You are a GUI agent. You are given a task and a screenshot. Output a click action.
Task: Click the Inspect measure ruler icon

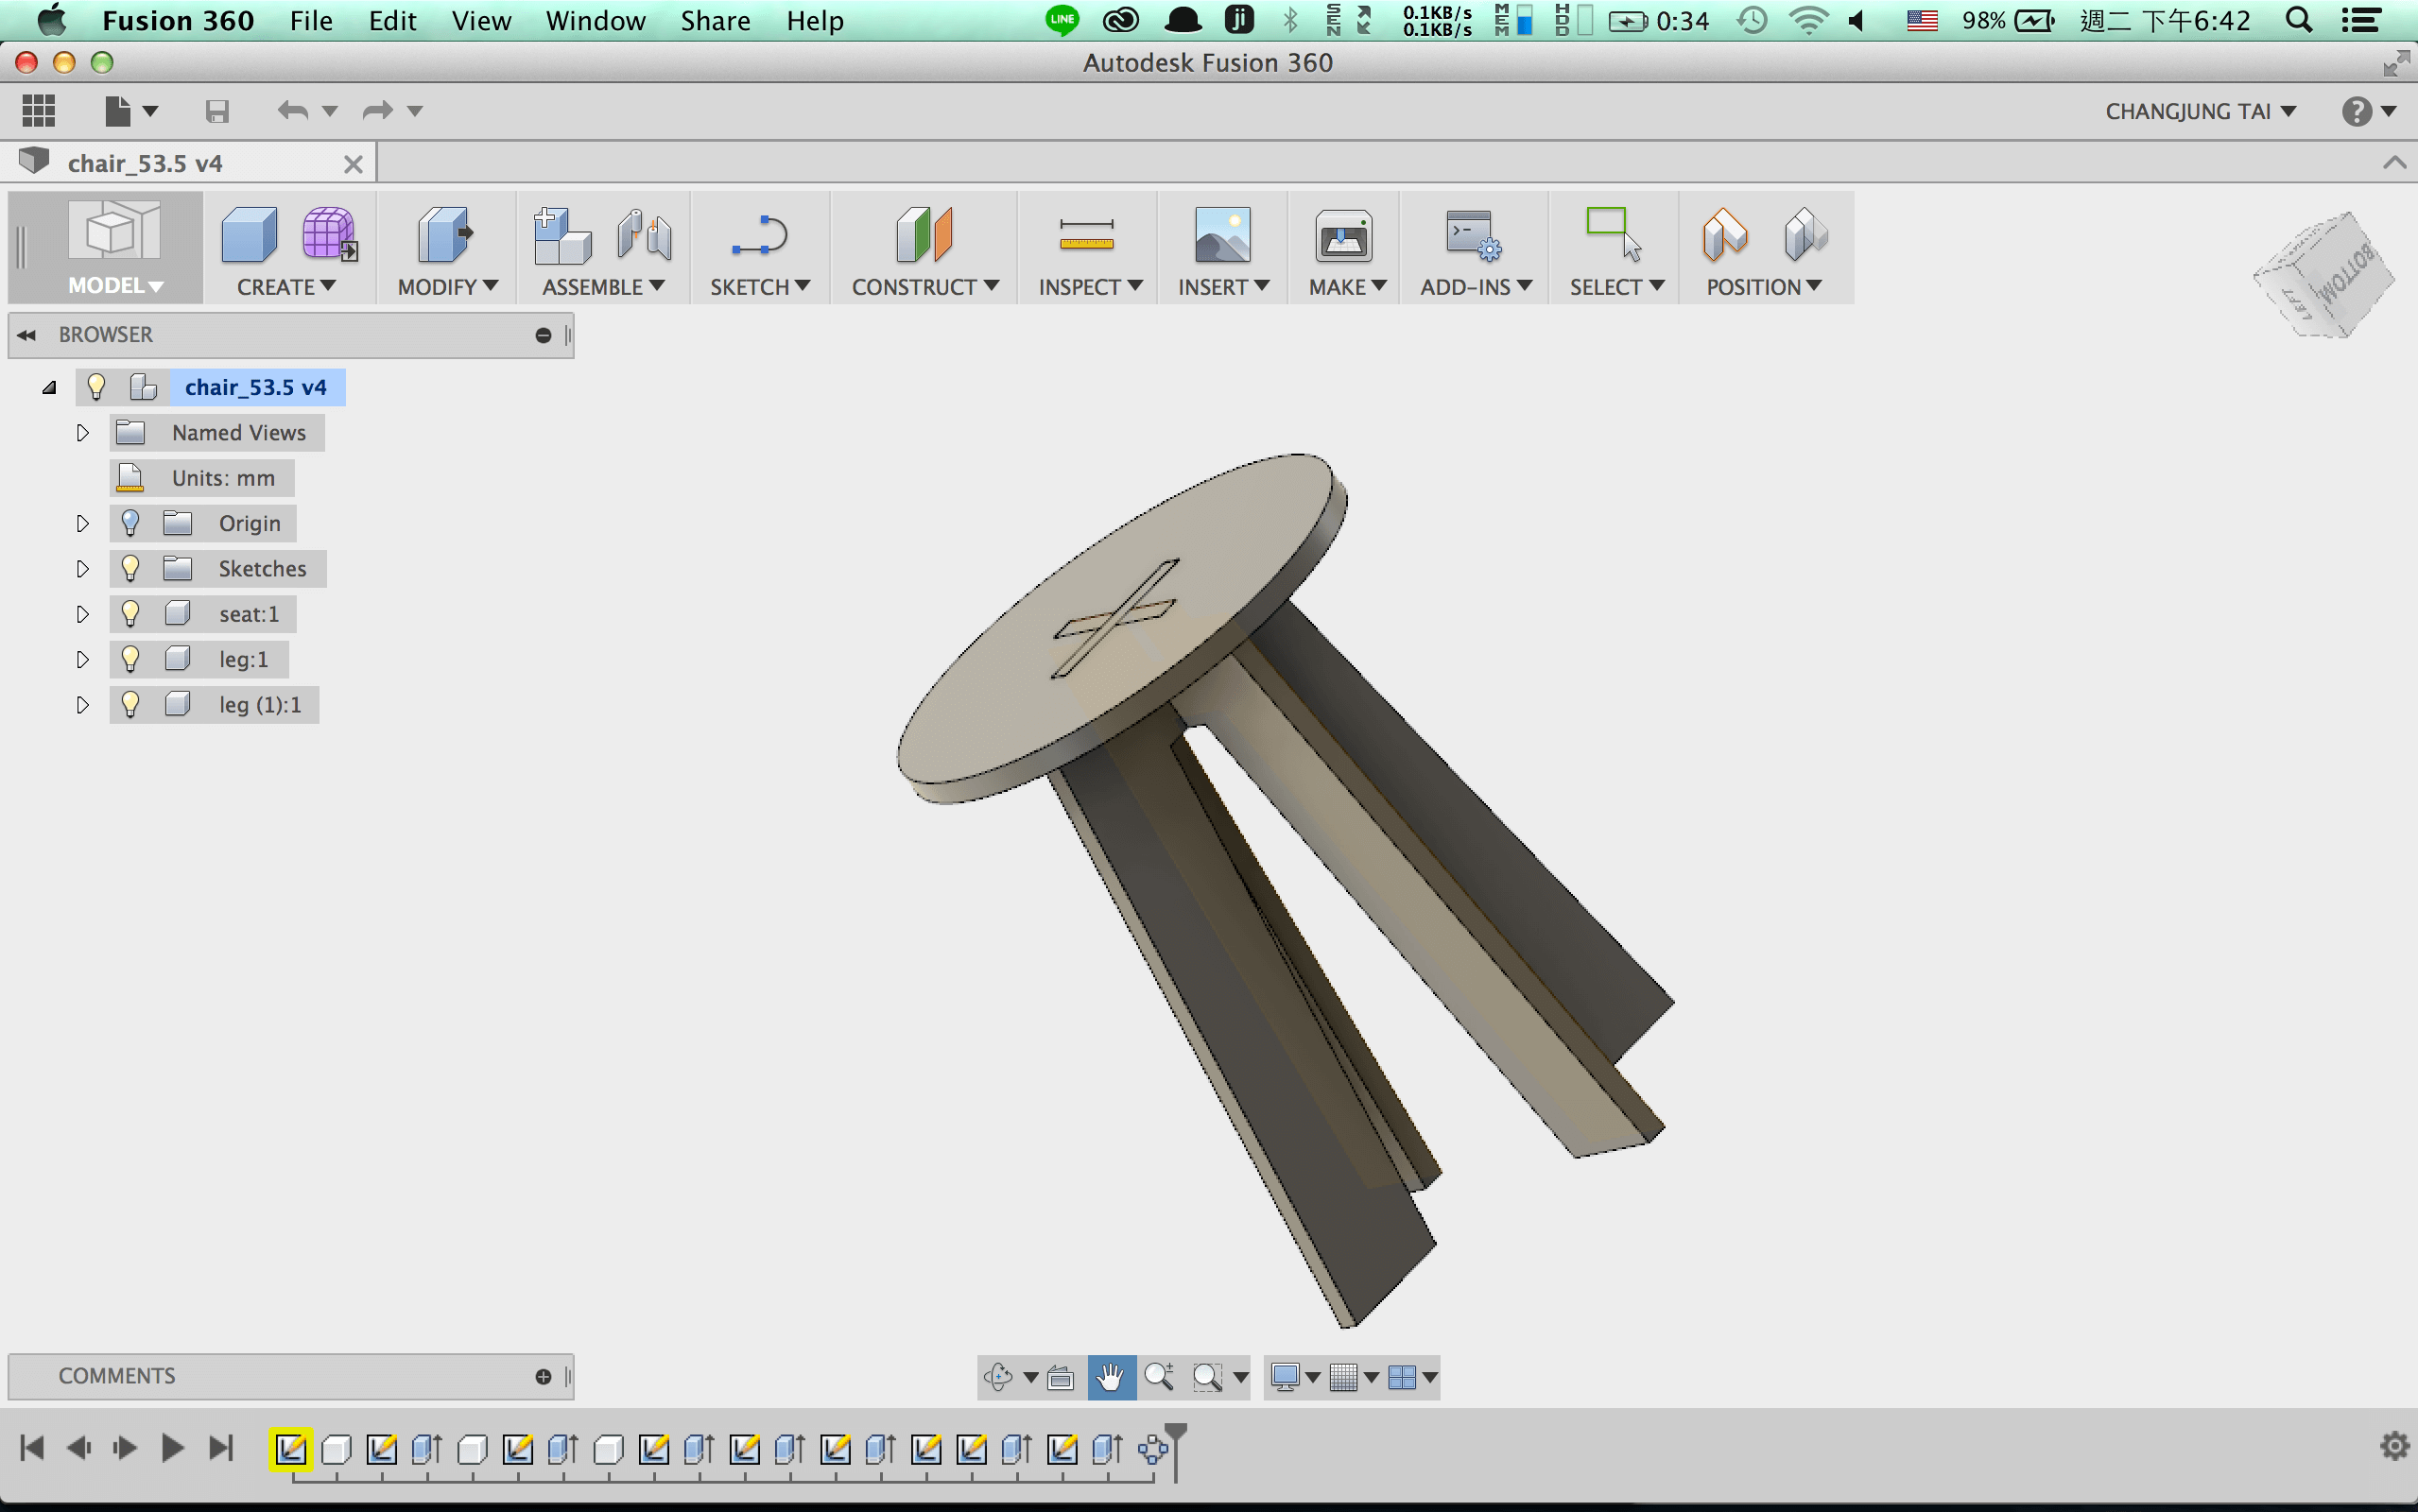click(1086, 236)
